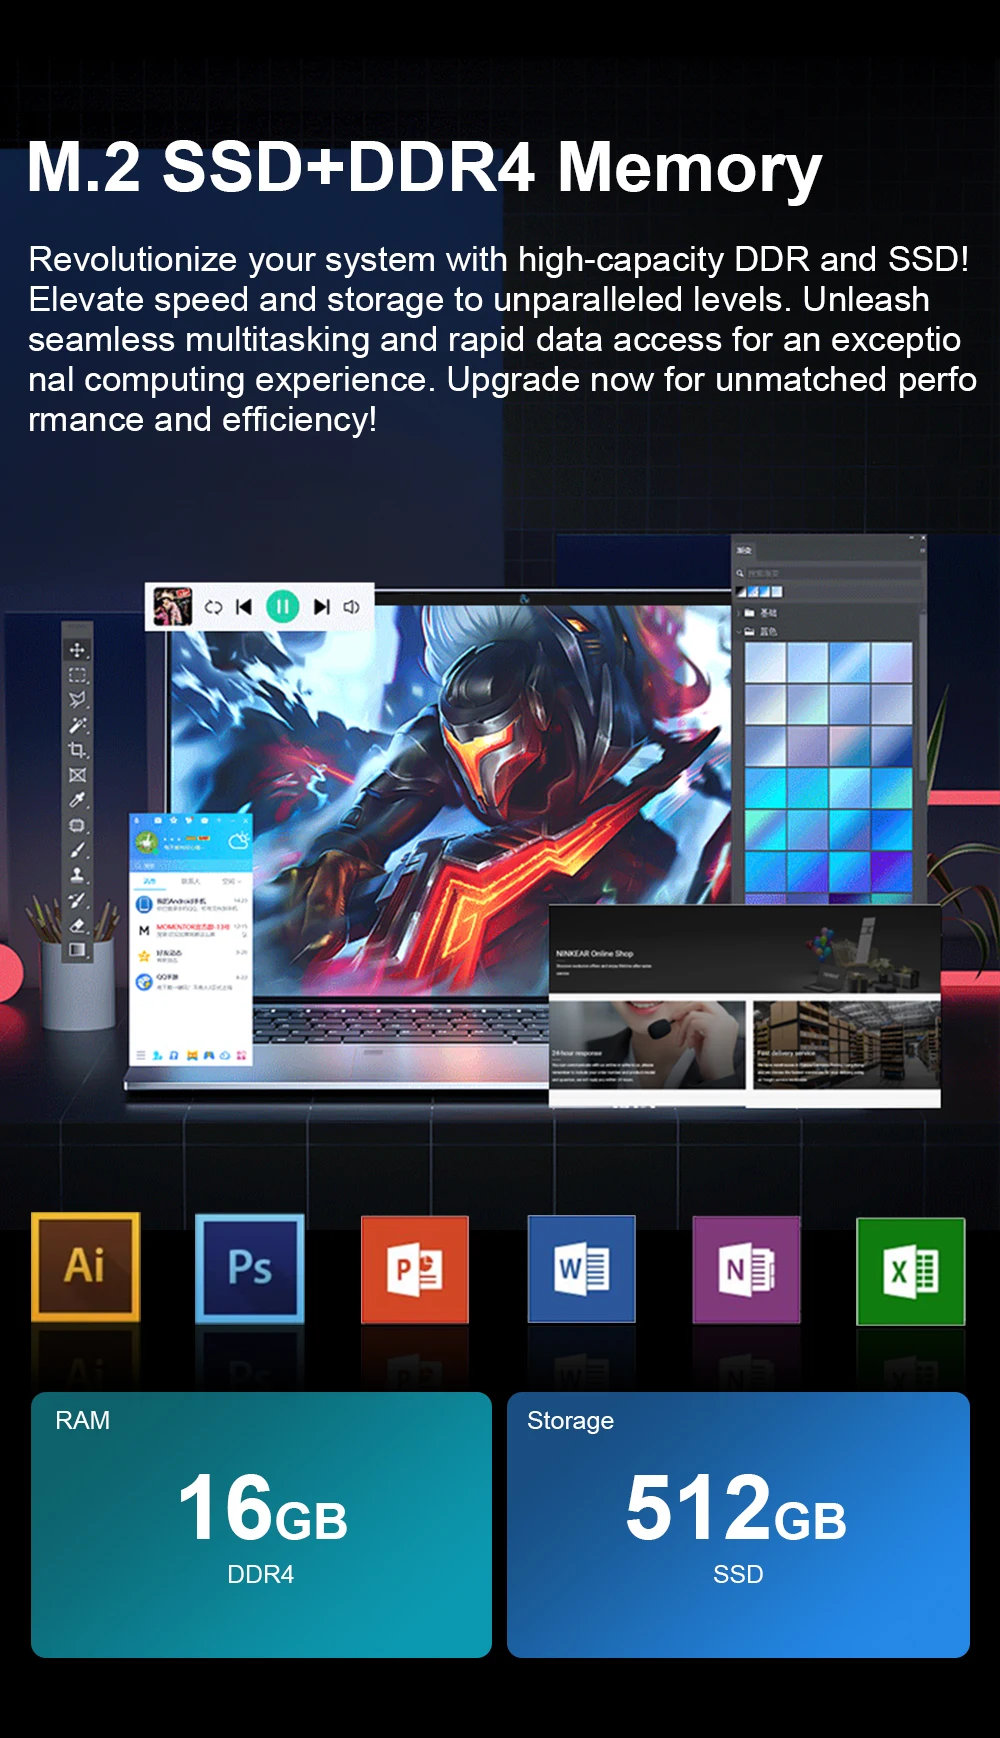Open the Photoshop Ps app icon
Screen dimensions: 1000x1738
[249, 1268]
